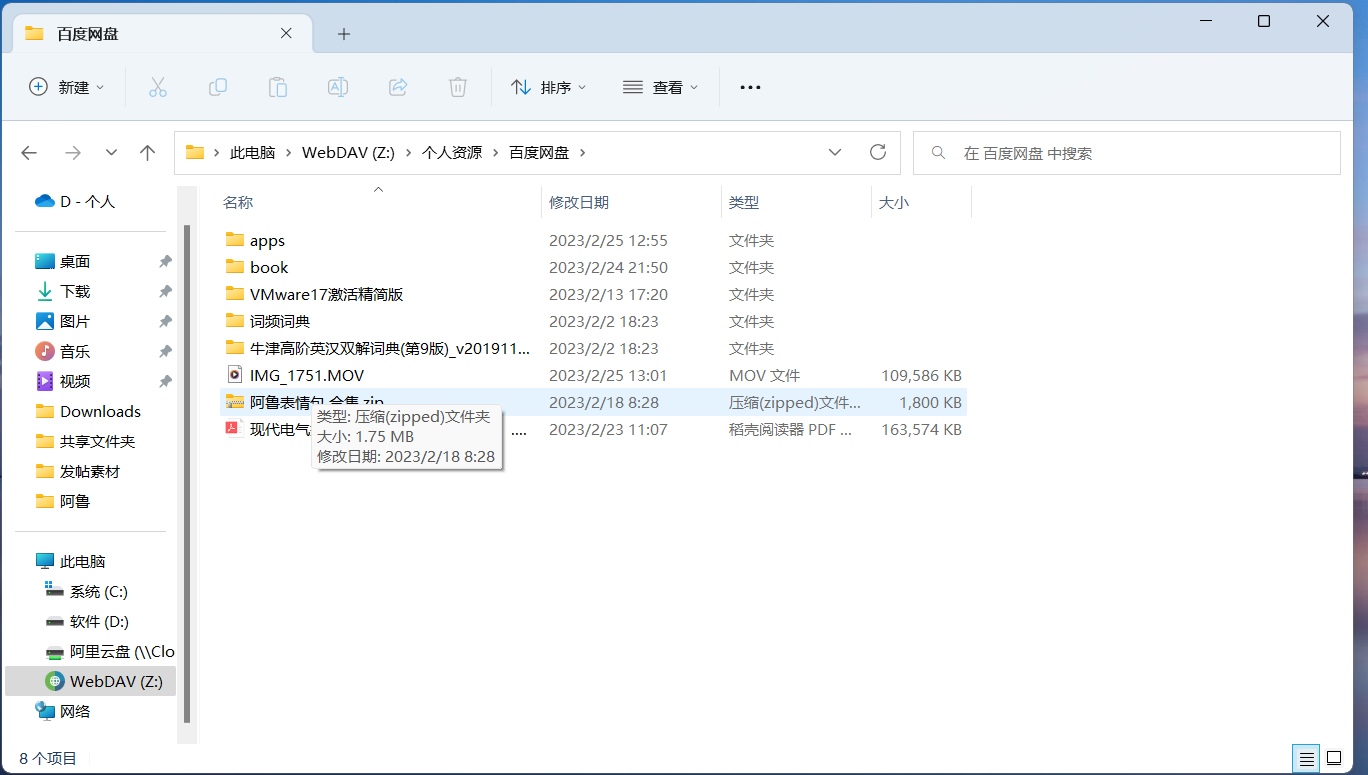The width and height of the screenshot is (1368, 775).
Task: Go back with the left arrow
Action: click(29, 153)
